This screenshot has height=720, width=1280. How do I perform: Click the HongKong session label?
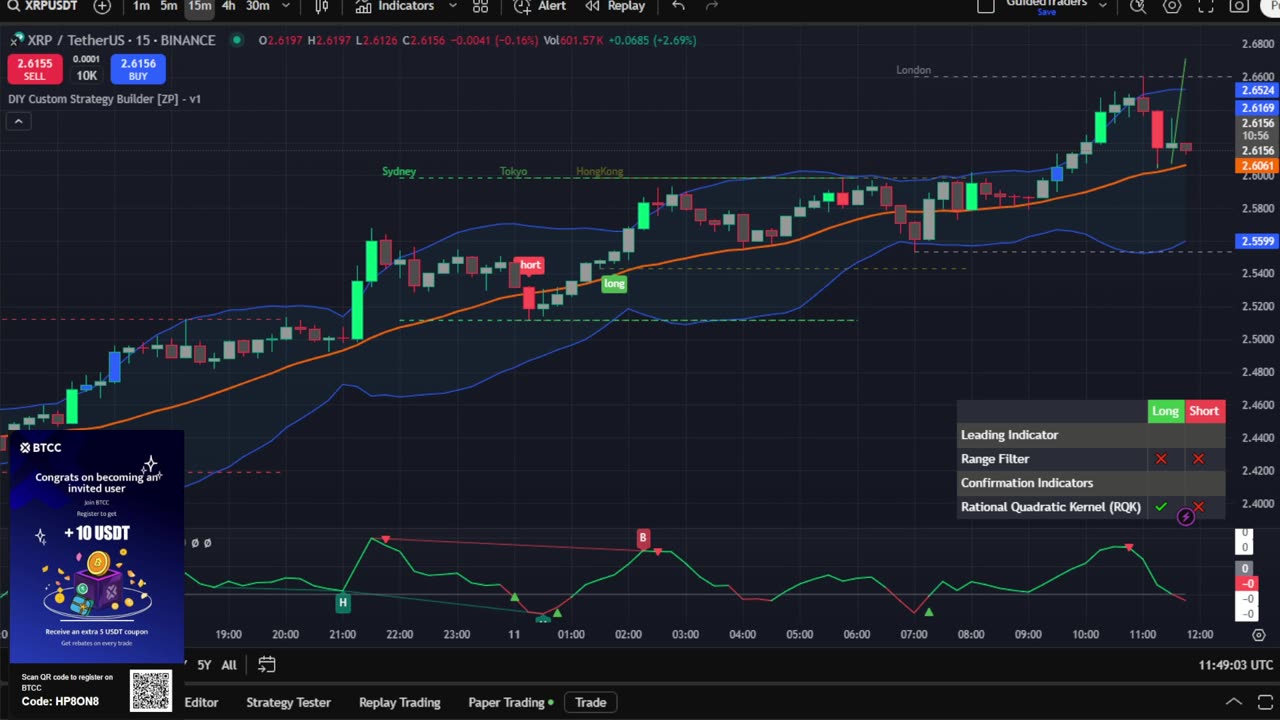click(x=599, y=171)
